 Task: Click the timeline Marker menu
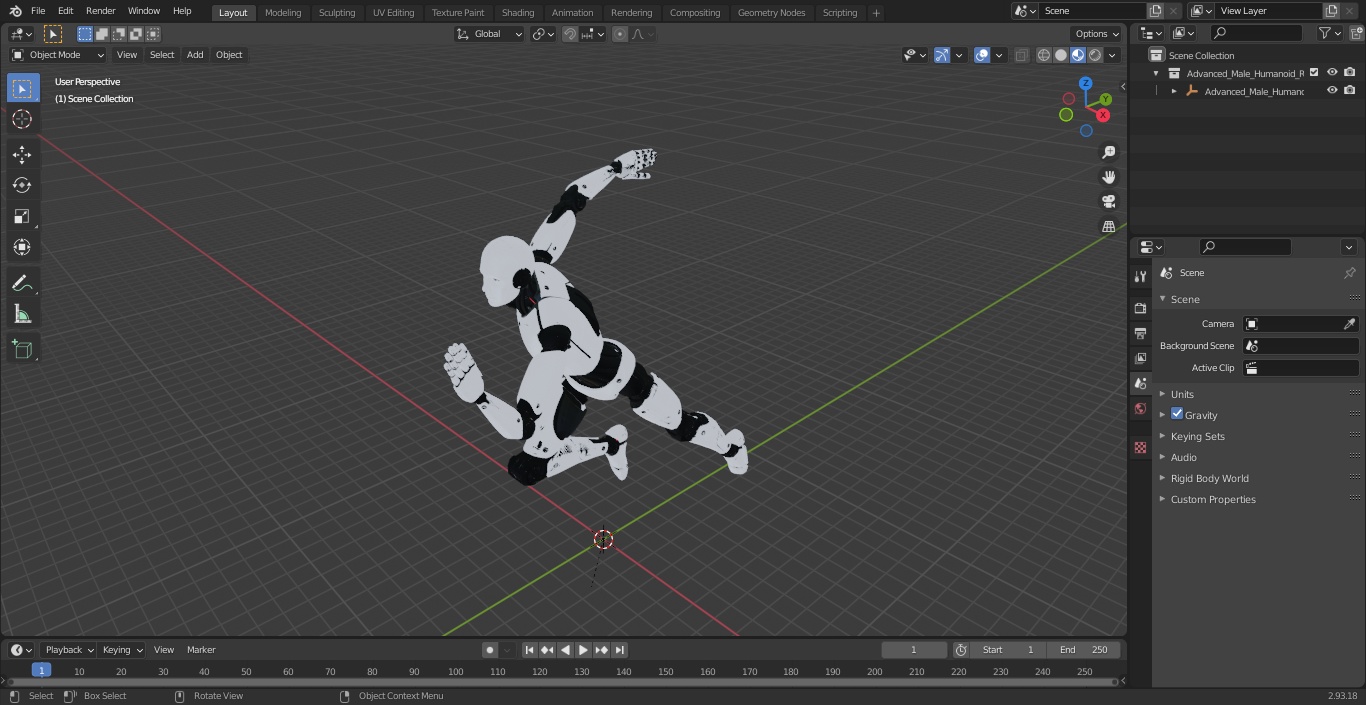tap(201, 650)
